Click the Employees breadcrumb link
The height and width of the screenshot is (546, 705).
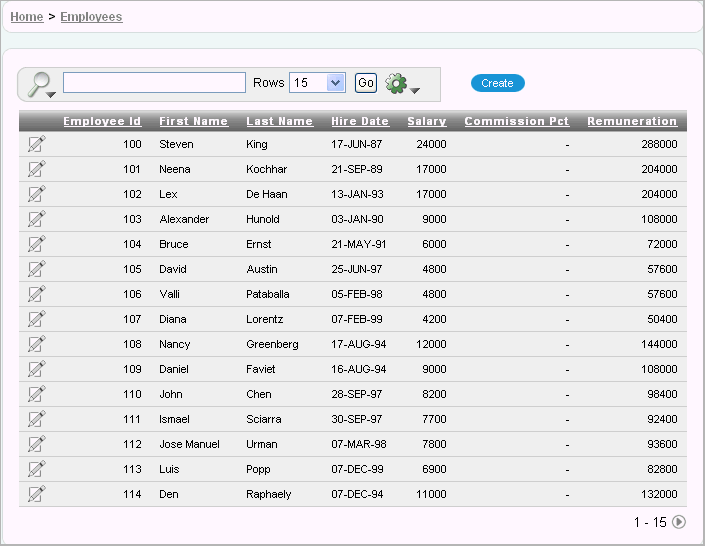click(x=91, y=17)
